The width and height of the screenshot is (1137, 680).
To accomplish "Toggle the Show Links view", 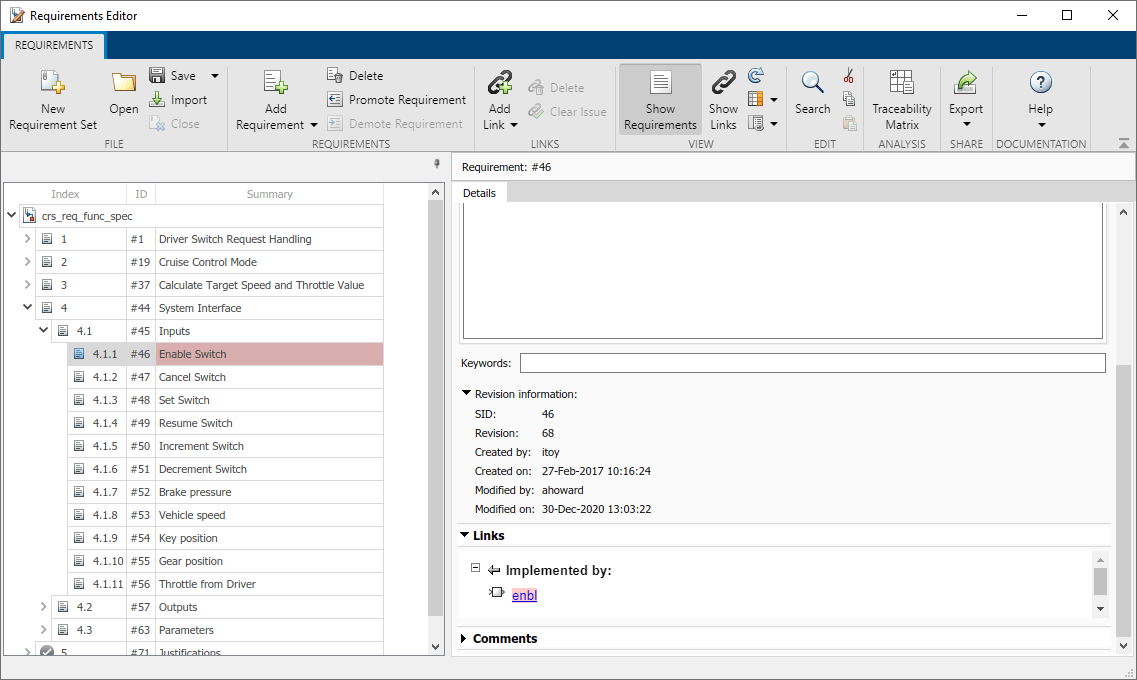I will point(723,99).
